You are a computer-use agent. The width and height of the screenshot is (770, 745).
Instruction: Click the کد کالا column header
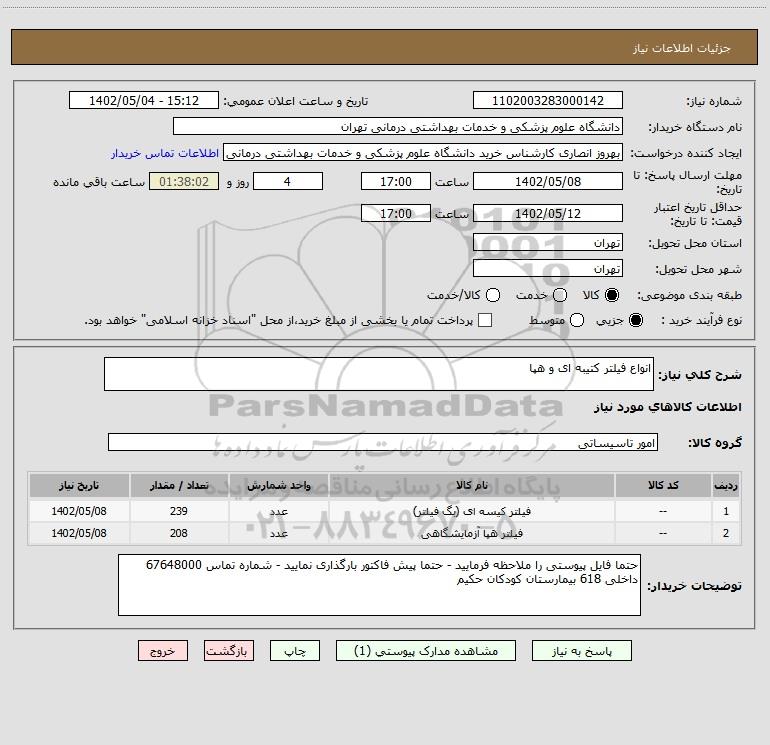click(x=663, y=485)
